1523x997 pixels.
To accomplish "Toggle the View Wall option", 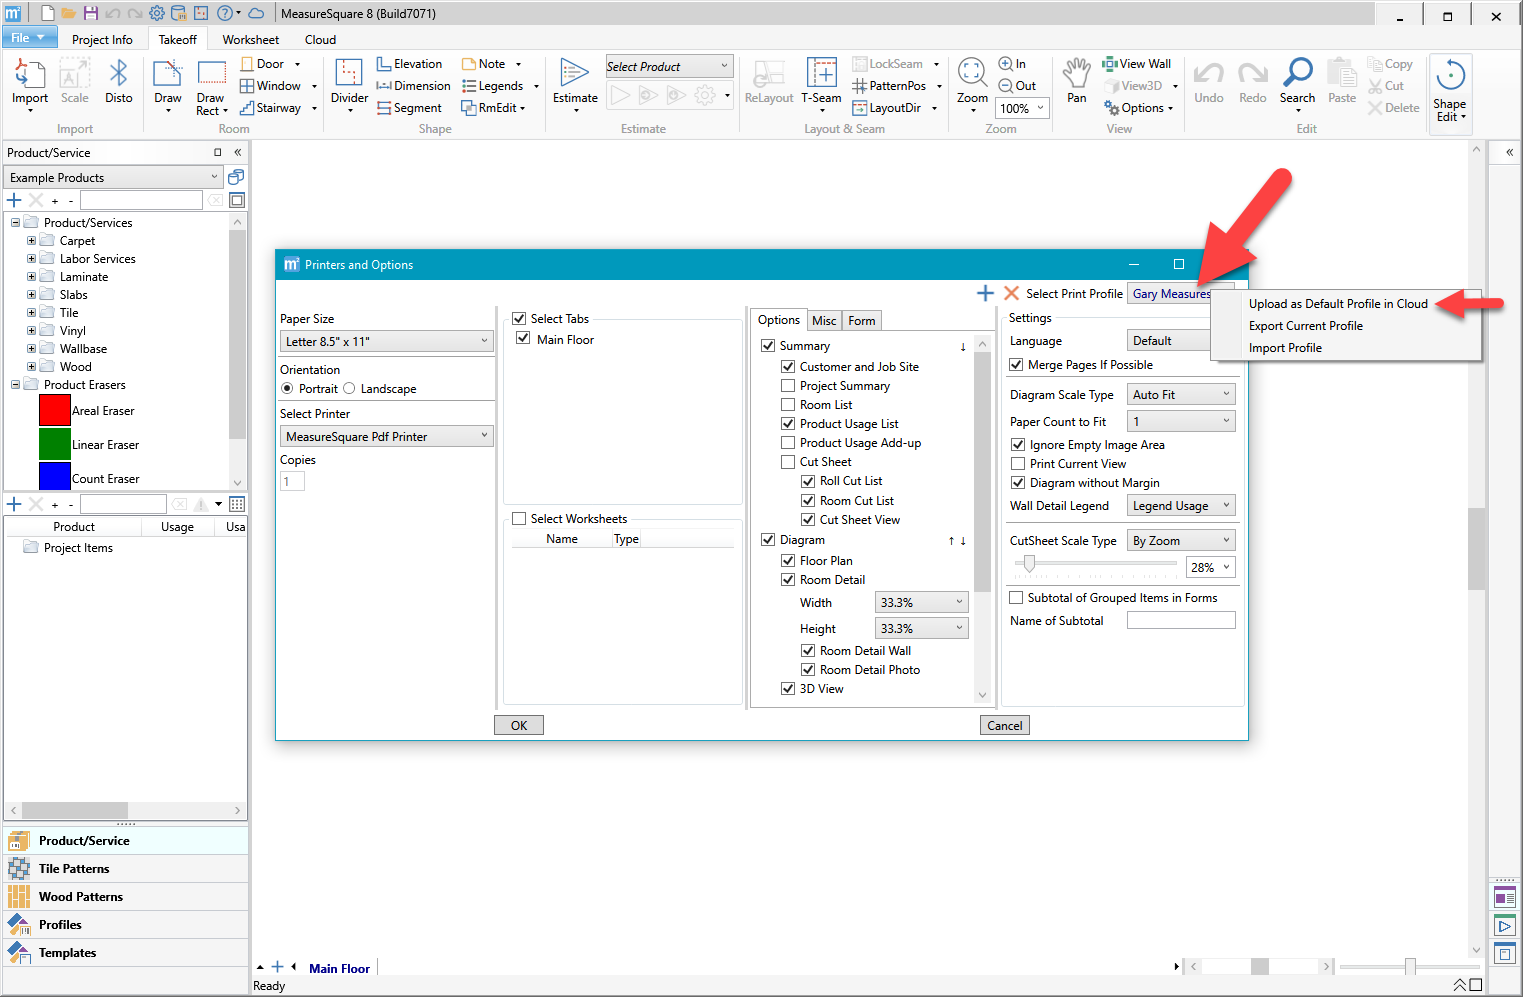I will 1136,64.
